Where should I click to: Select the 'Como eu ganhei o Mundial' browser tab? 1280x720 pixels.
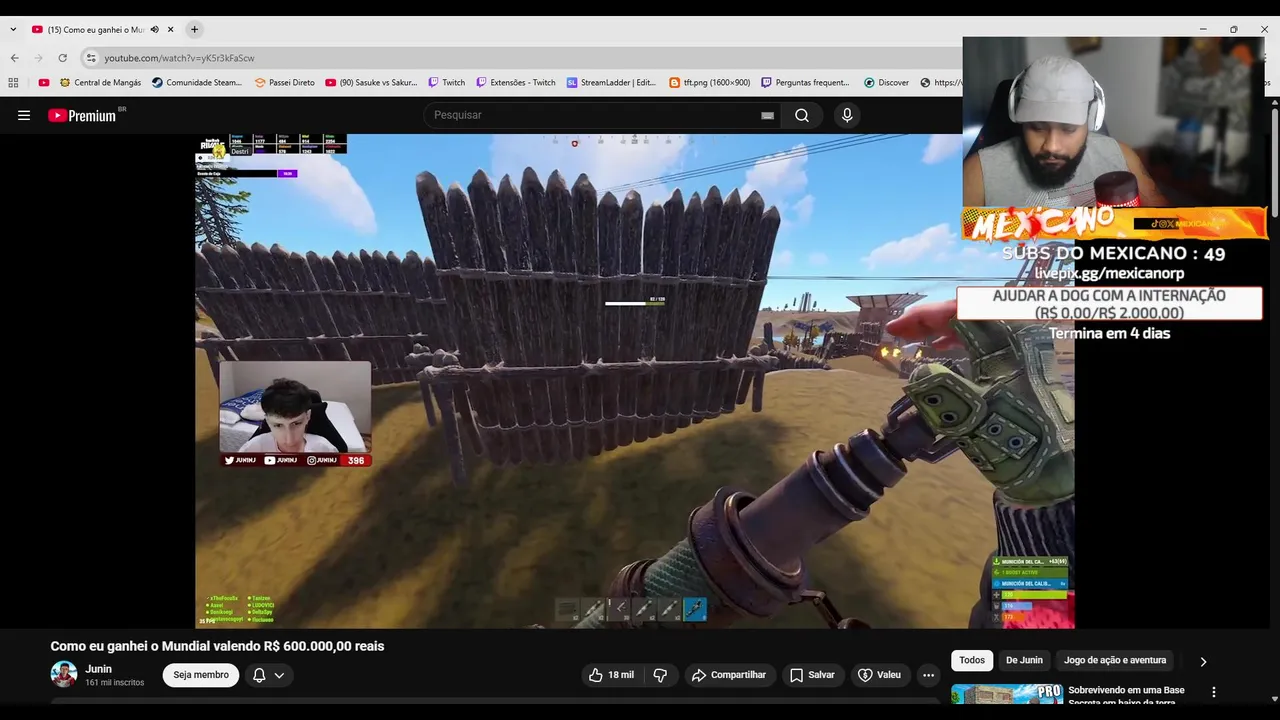tap(96, 30)
